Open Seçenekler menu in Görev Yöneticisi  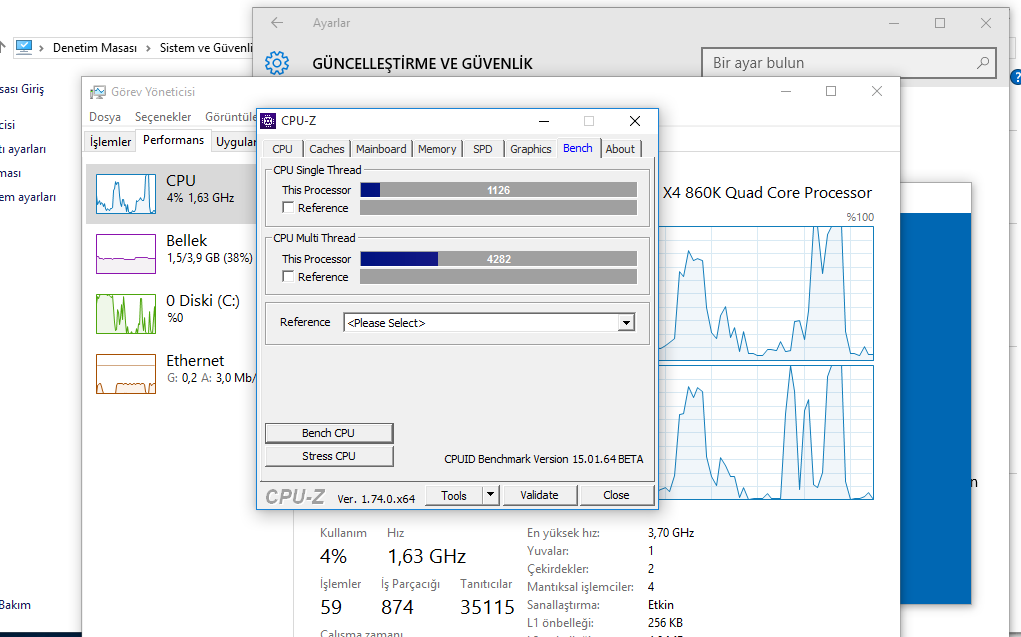click(163, 117)
